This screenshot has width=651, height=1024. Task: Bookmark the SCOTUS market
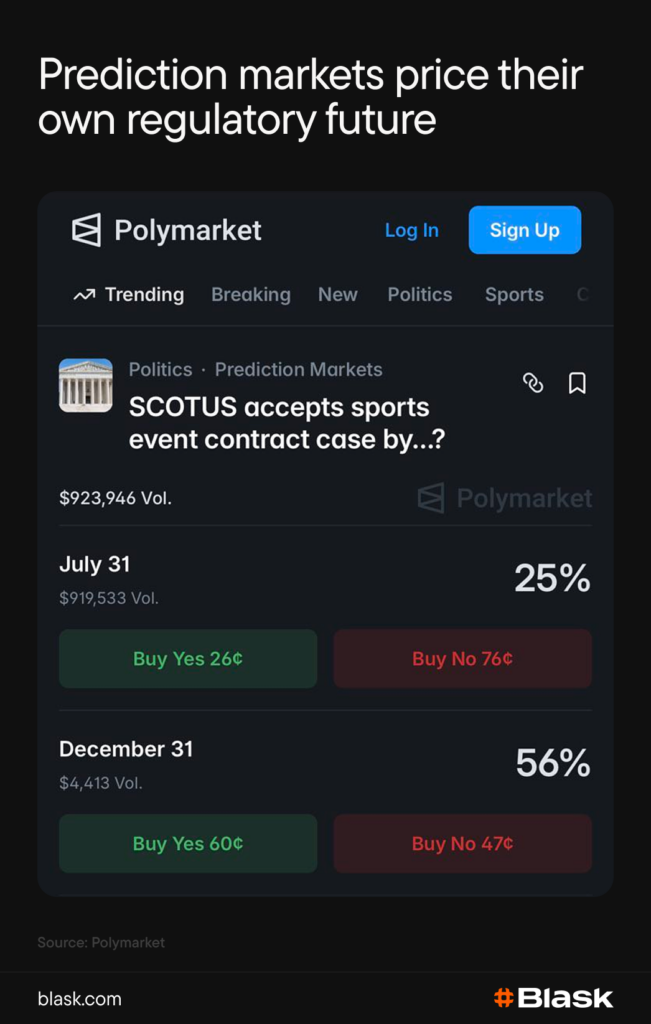[x=577, y=383]
